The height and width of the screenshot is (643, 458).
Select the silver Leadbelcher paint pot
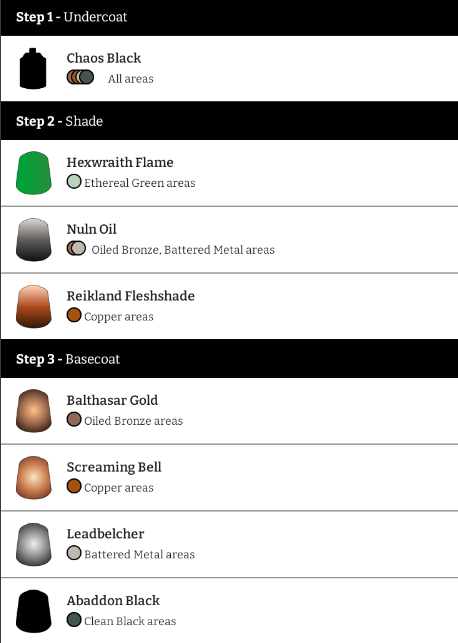[34, 544]
